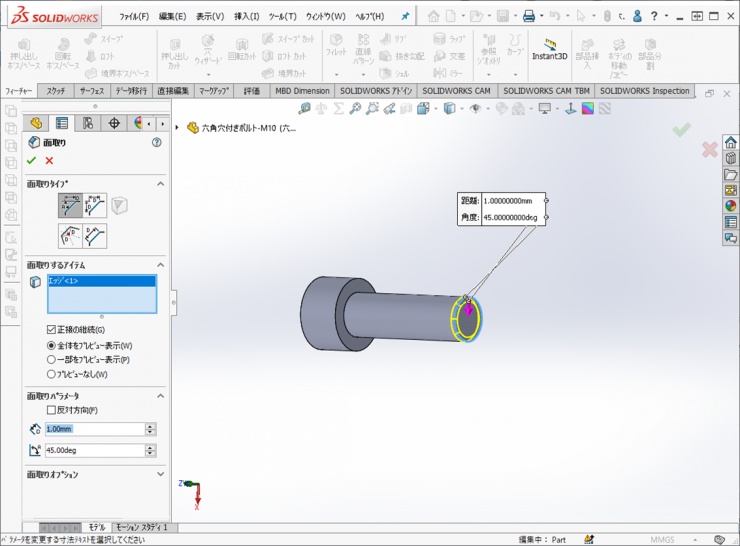Toggle the 正接の継続 checkbox

[x=53, y=330]
